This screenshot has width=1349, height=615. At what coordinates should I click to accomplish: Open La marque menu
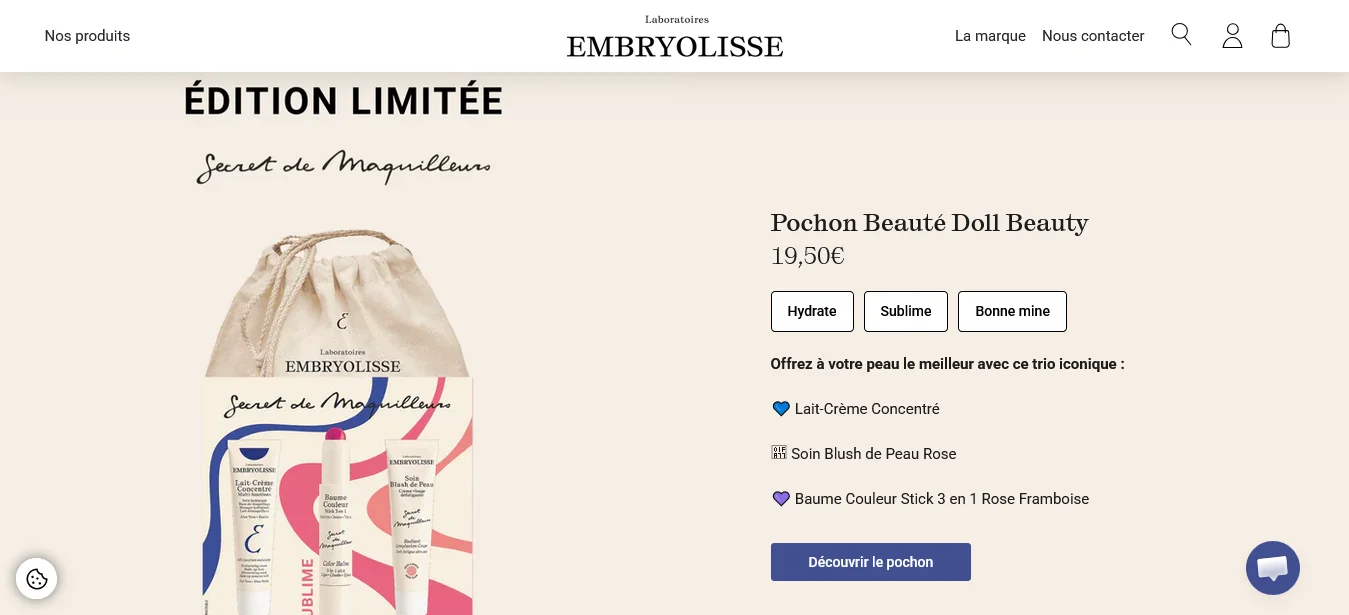point(990,35)
